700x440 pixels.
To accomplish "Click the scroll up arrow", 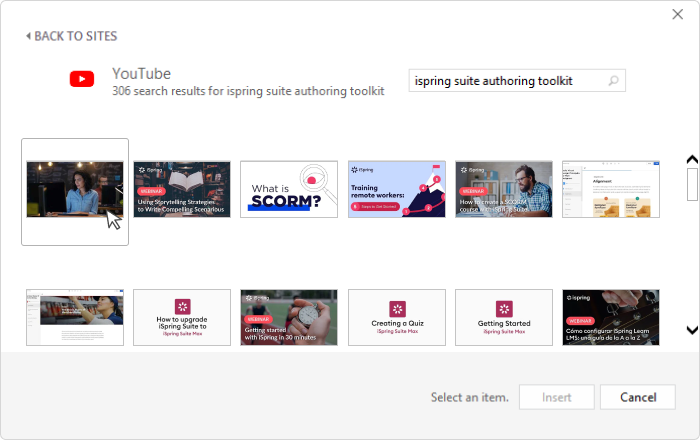I will [692, 160].
